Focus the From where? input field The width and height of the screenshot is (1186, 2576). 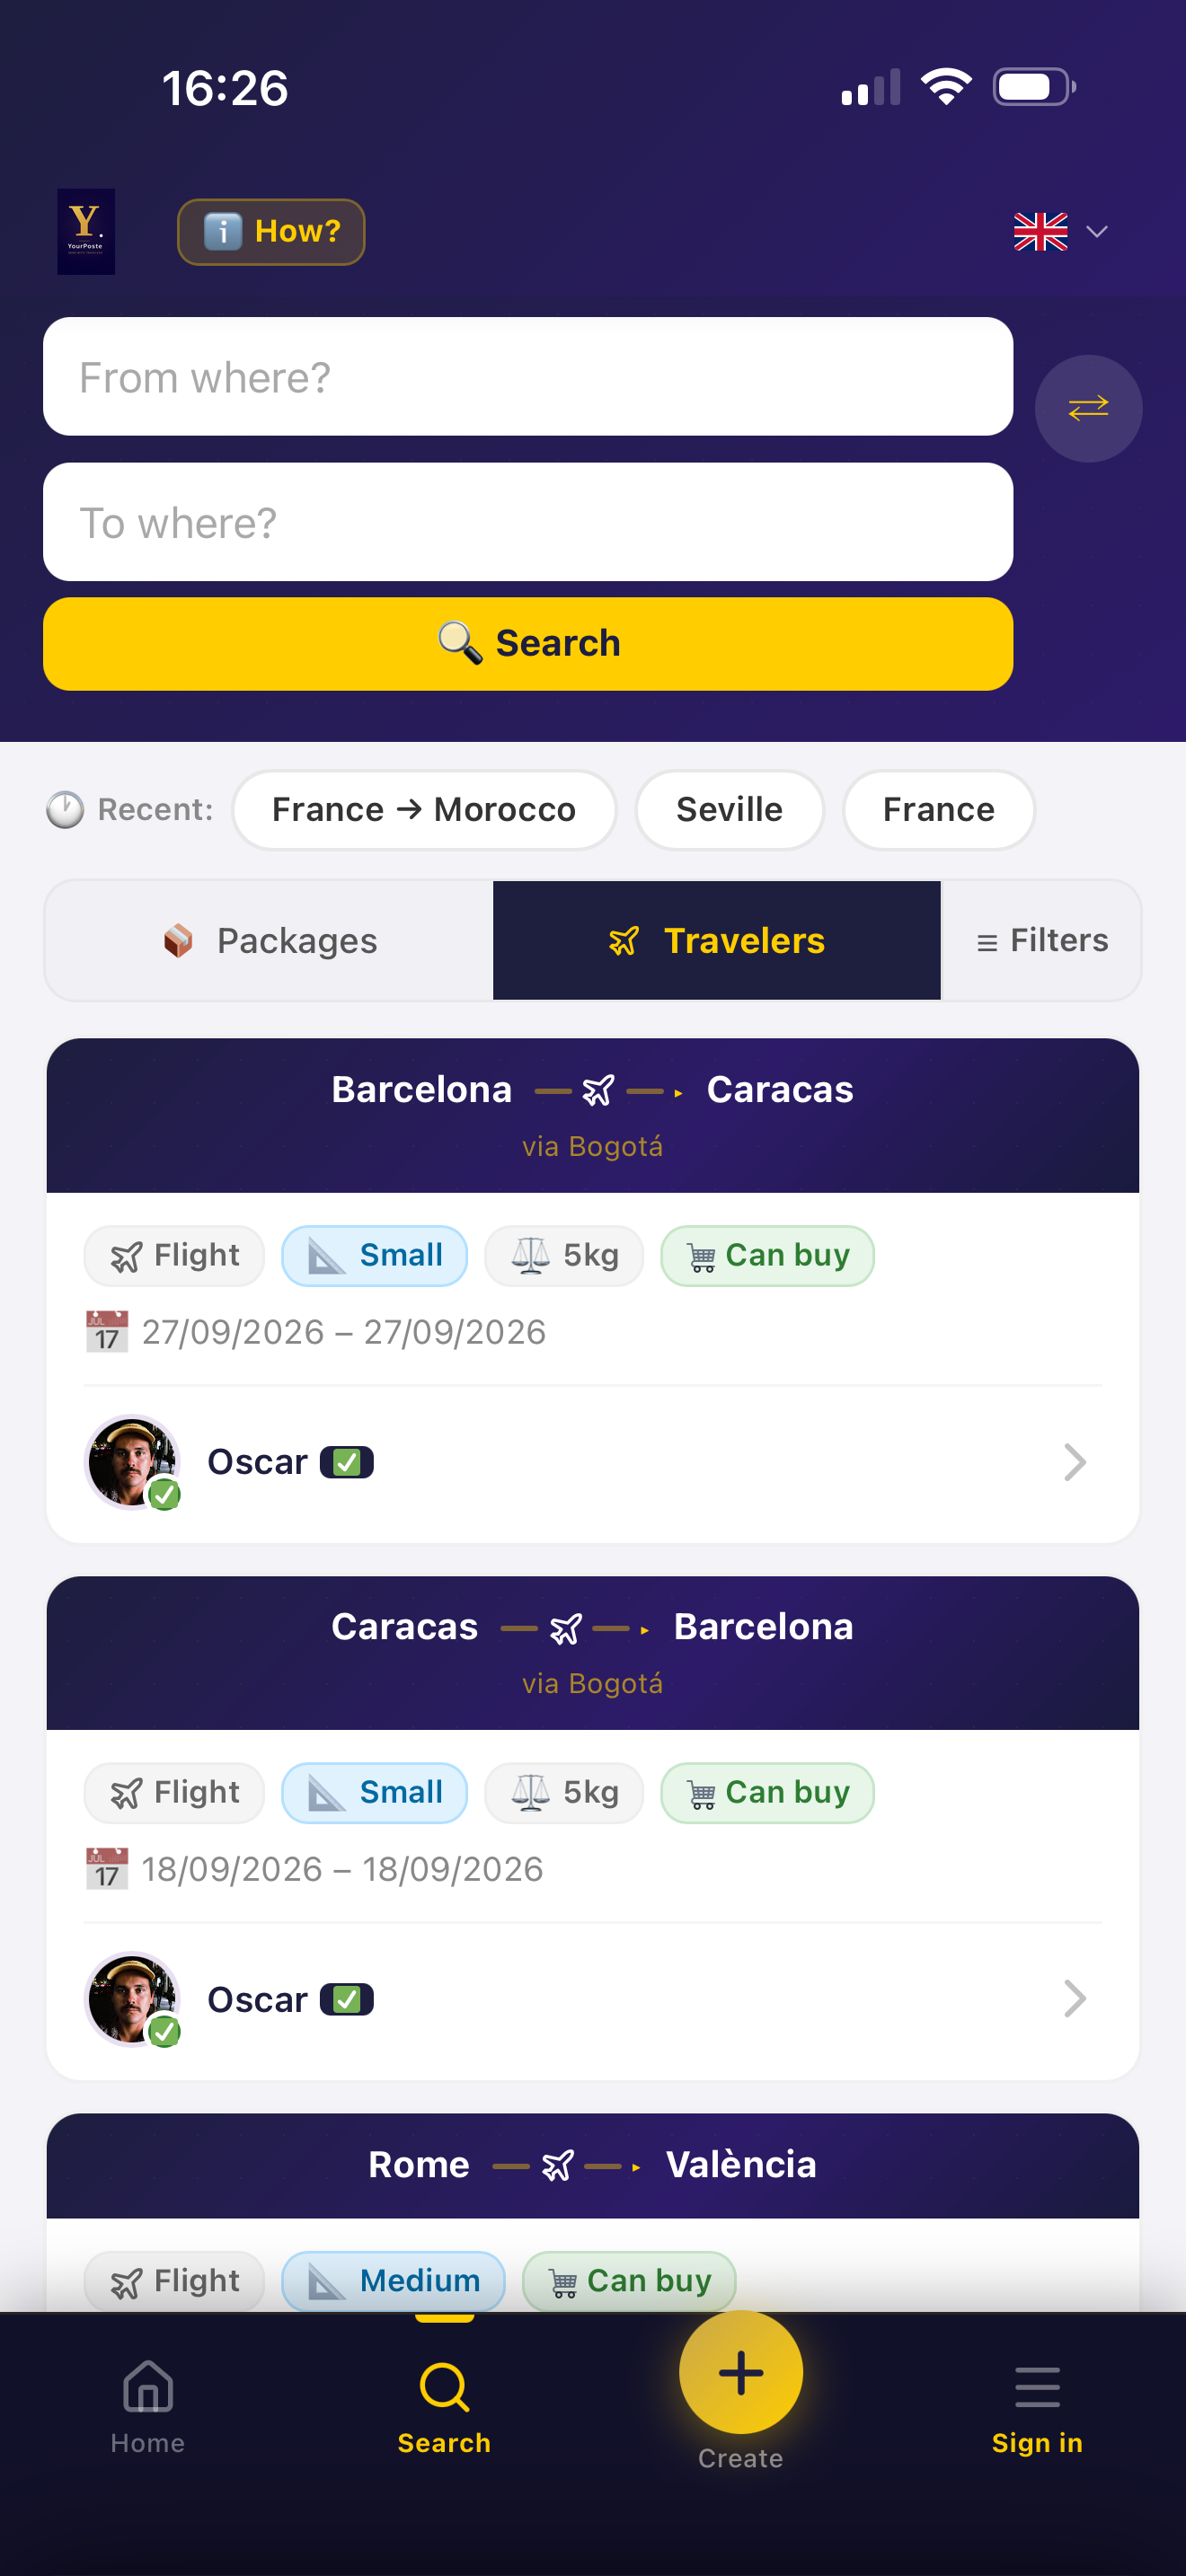[528, 376]
